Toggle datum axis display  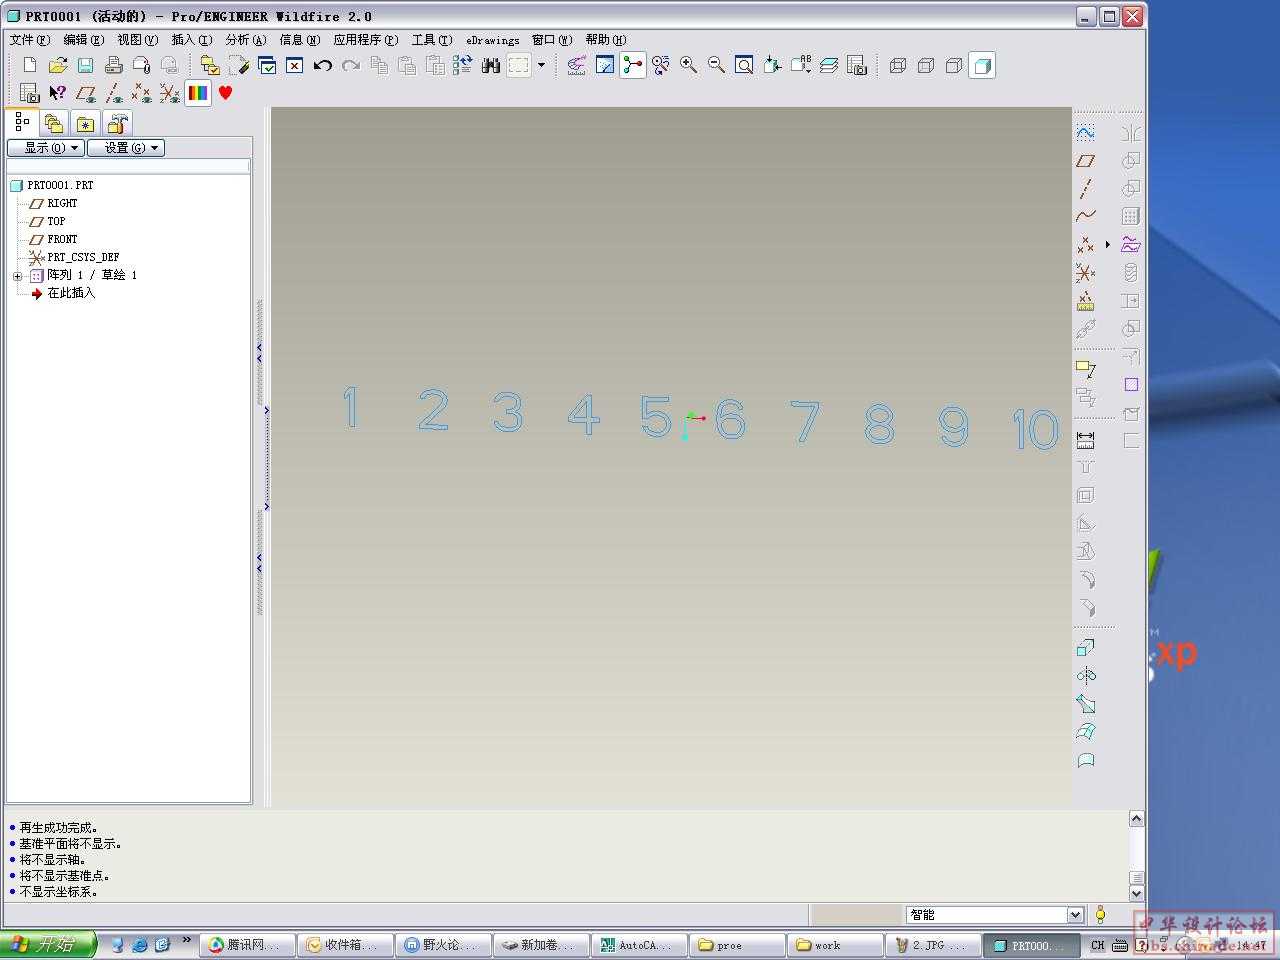(x=114, y=93)
